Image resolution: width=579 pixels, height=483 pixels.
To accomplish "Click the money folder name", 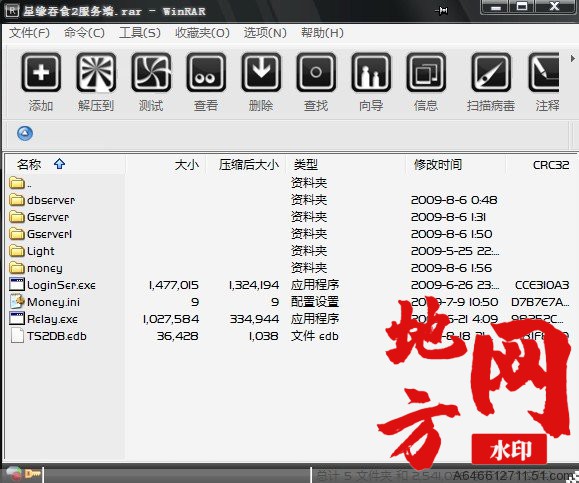I will click(45, 268).
